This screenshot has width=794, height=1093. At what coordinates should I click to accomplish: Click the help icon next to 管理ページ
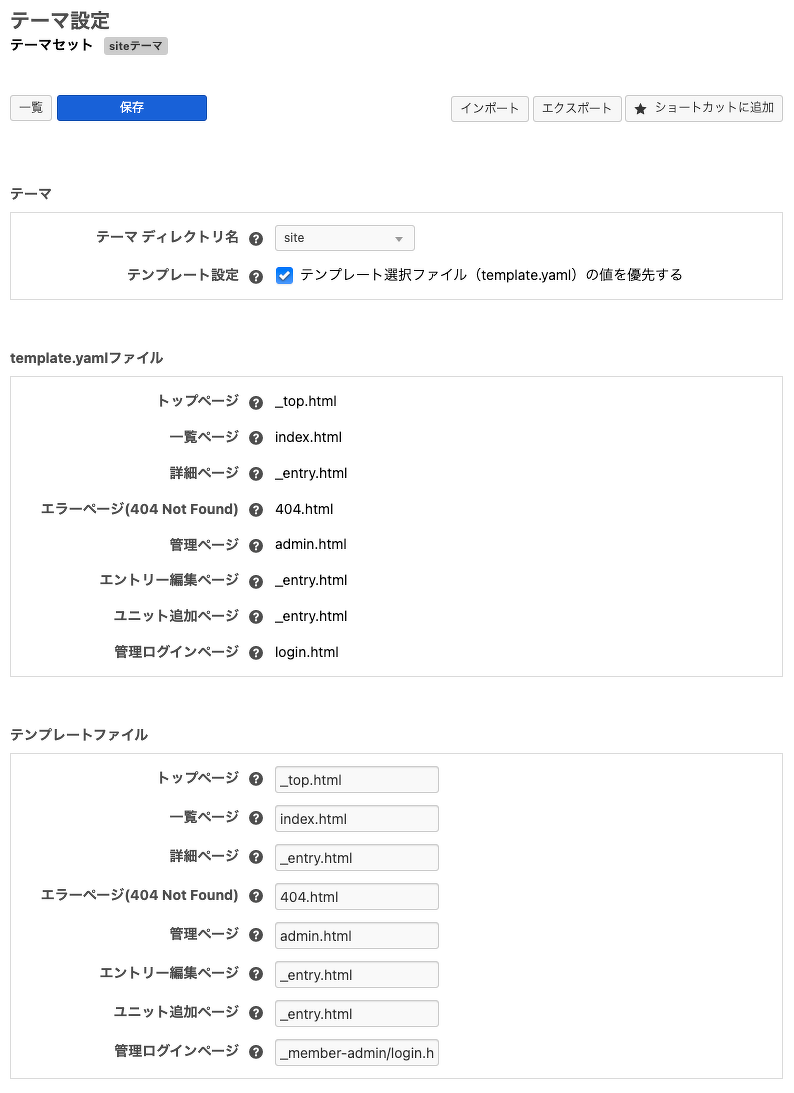(256, 545)
